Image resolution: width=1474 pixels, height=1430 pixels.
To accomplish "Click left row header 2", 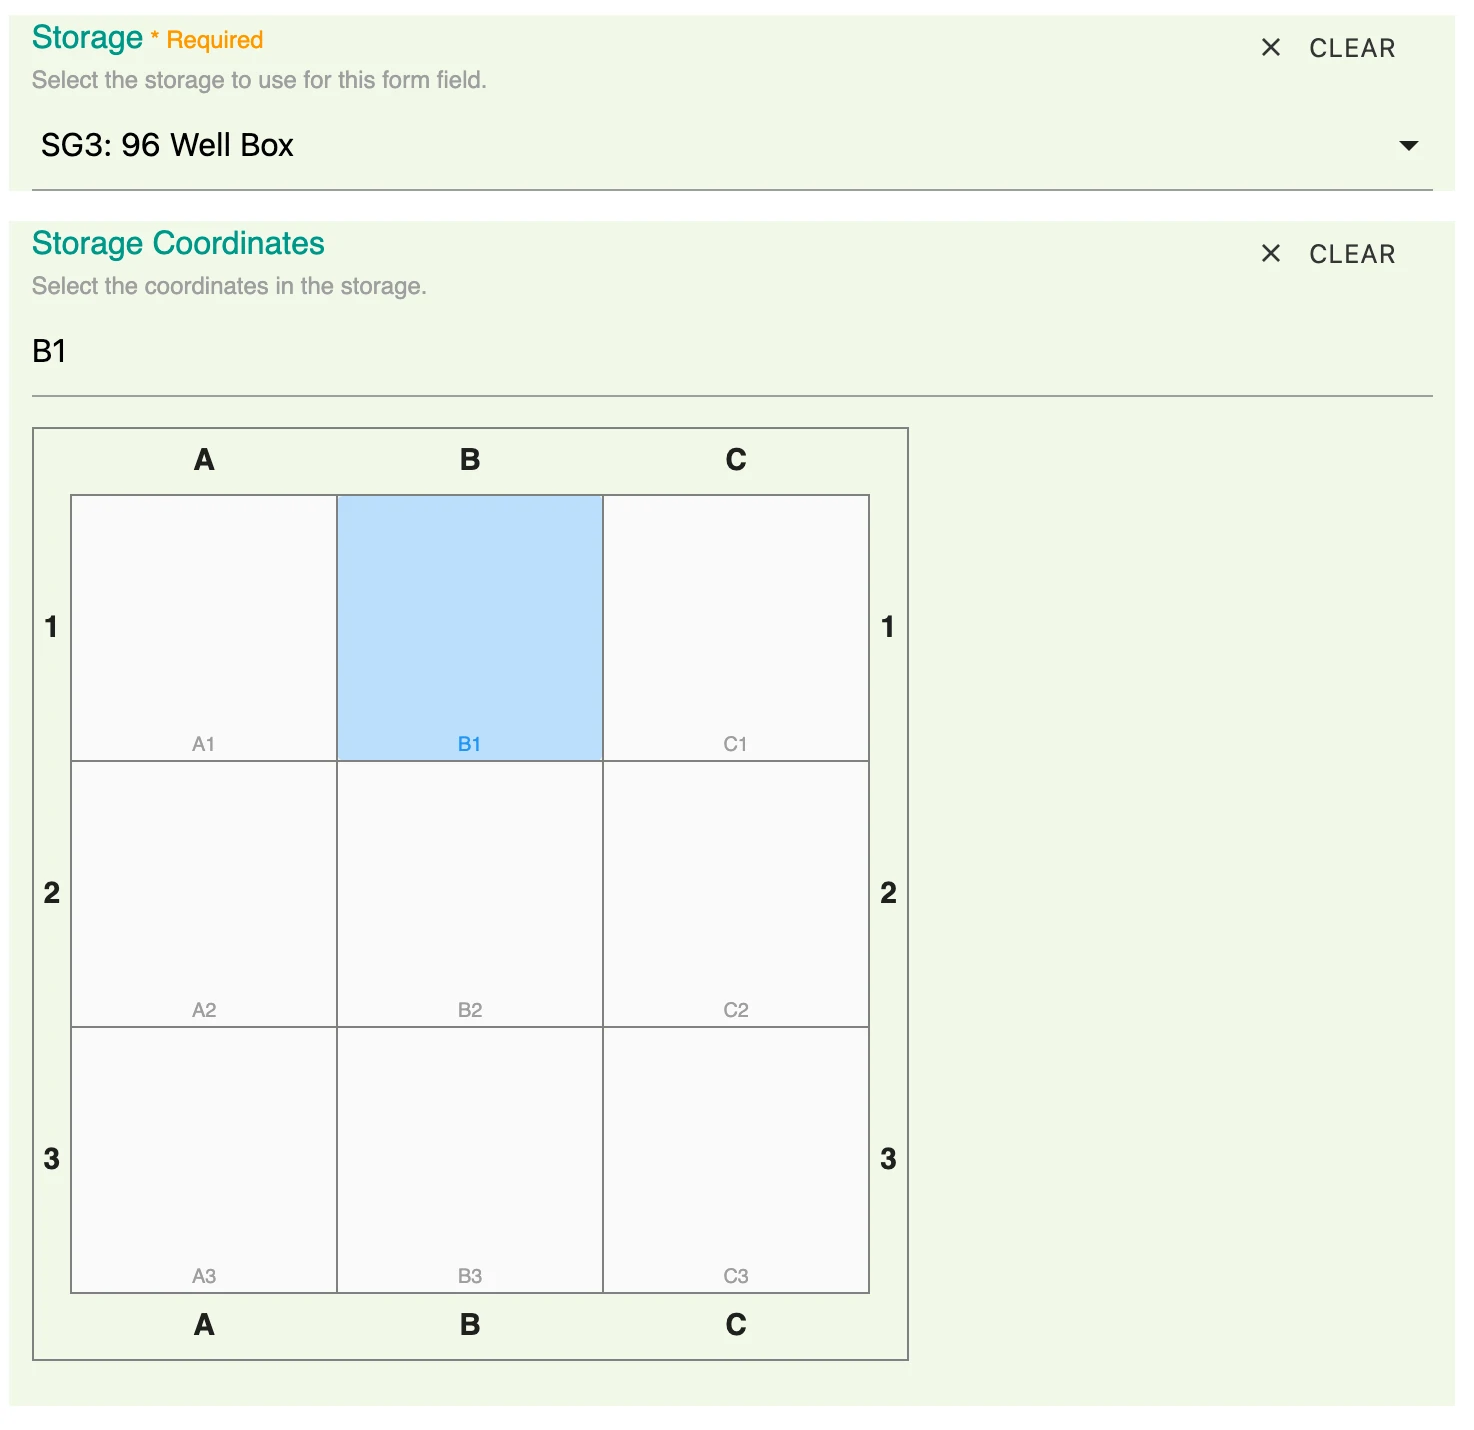I will (52, 893).
